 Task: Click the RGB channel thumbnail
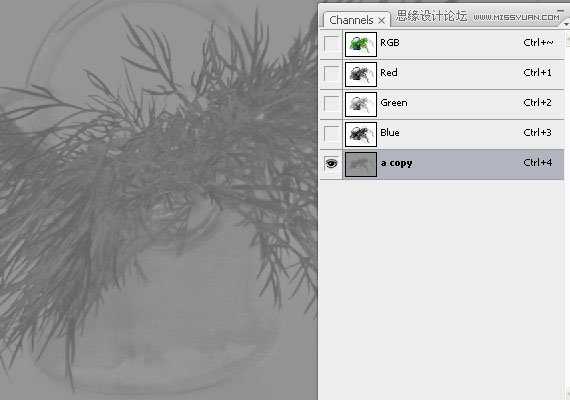(361, 44)
